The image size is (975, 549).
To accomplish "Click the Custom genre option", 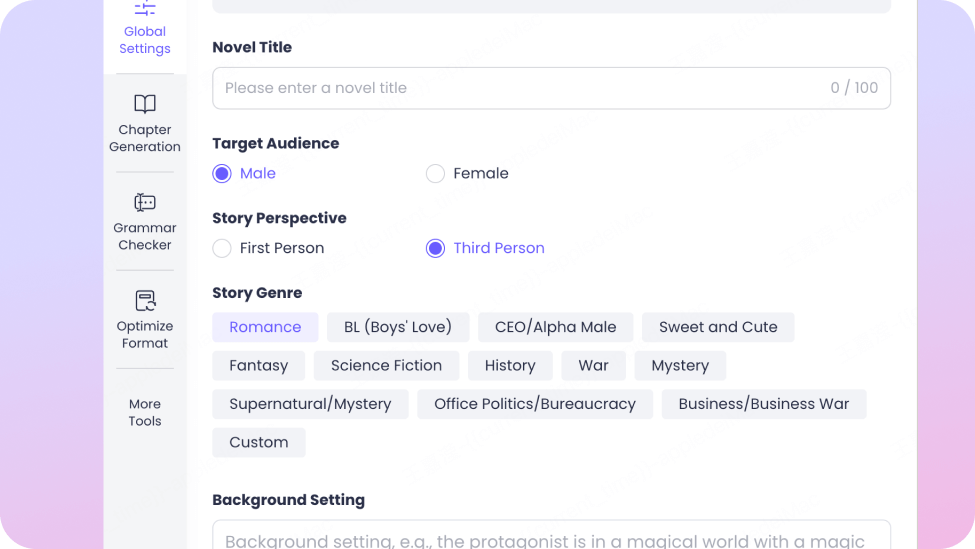I will (259, 442).
